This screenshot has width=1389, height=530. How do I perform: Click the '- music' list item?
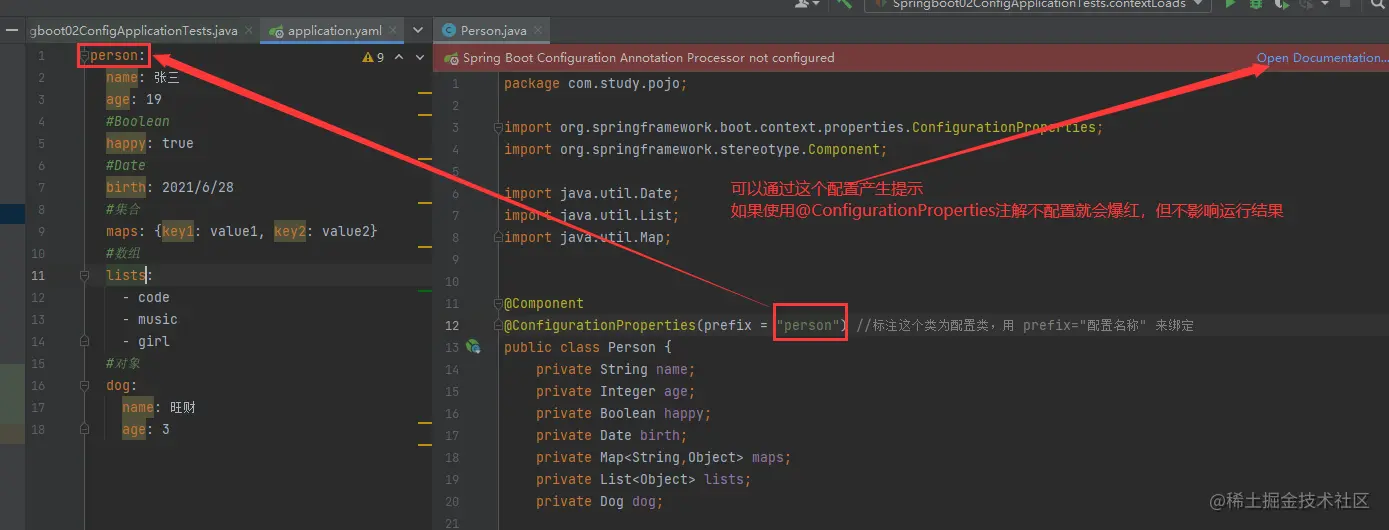point(150,320)
